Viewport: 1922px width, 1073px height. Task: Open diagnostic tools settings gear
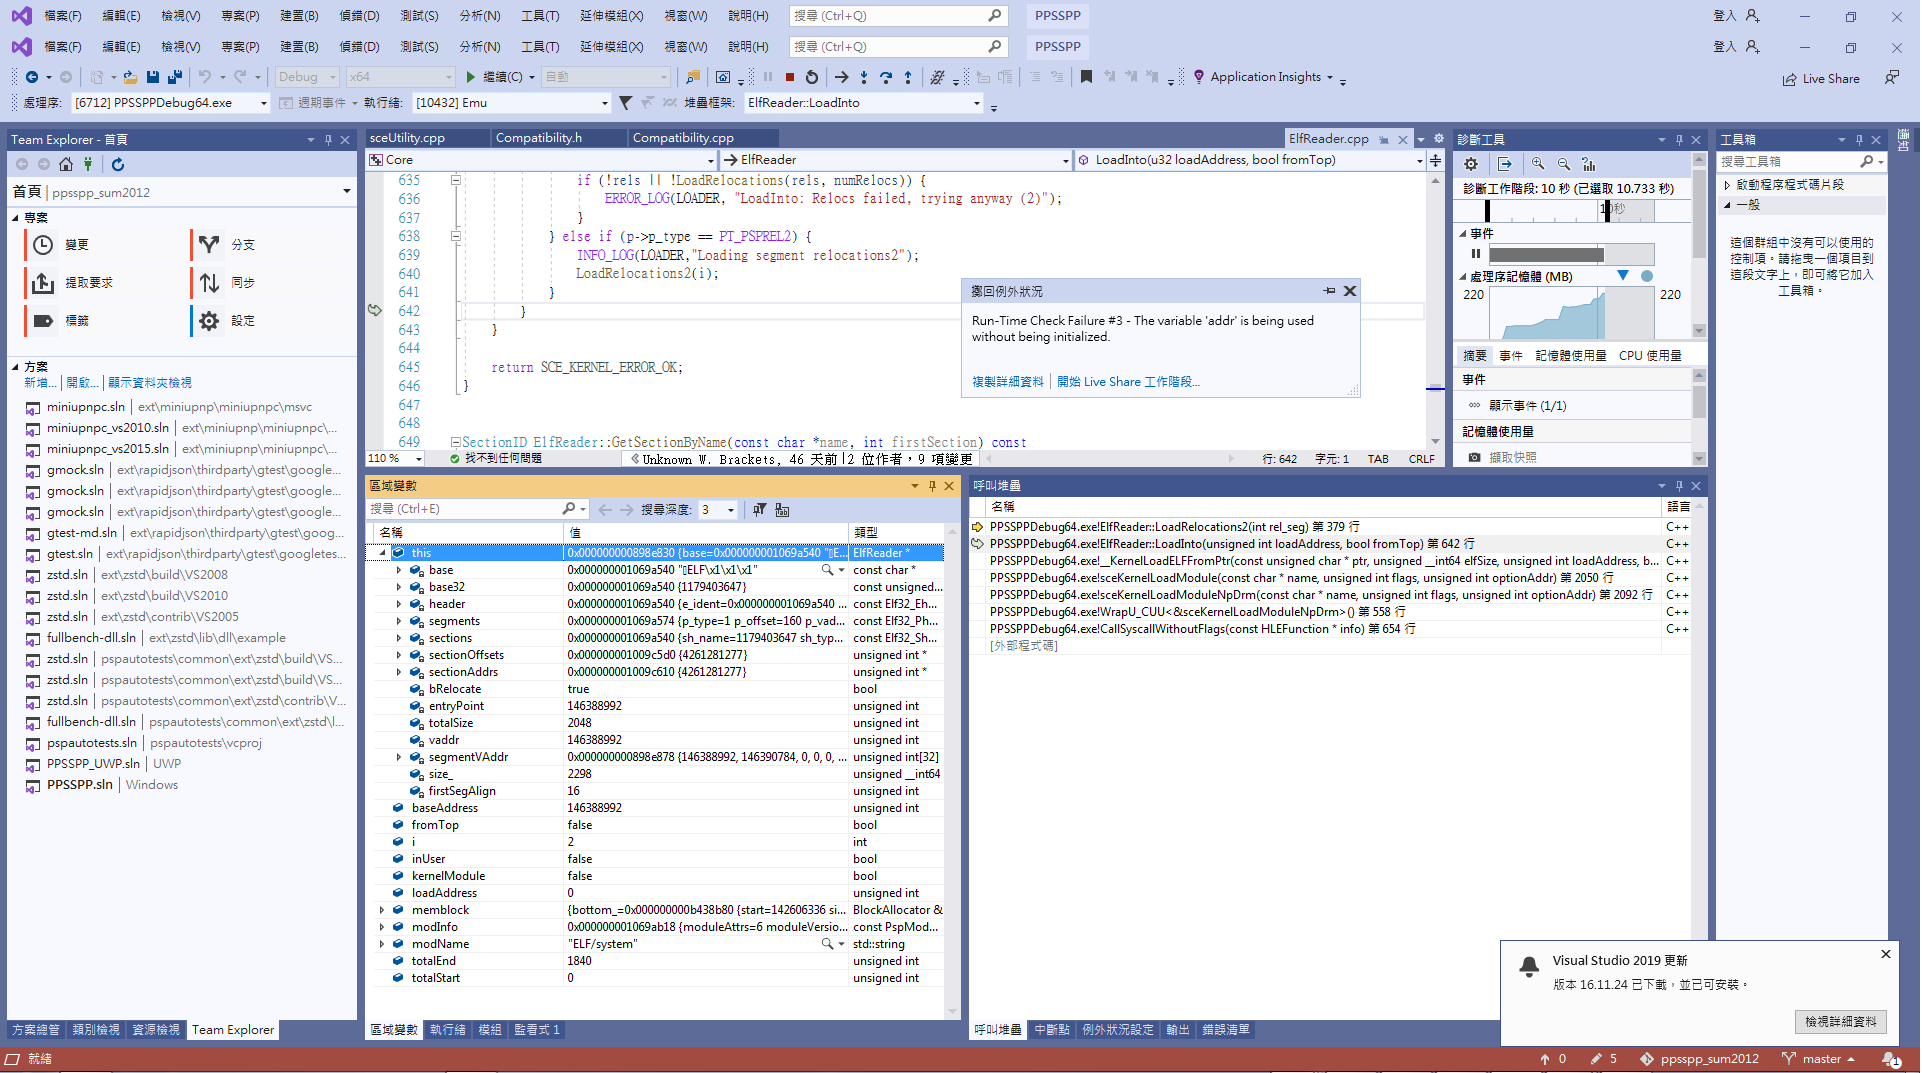[1471, 164]
